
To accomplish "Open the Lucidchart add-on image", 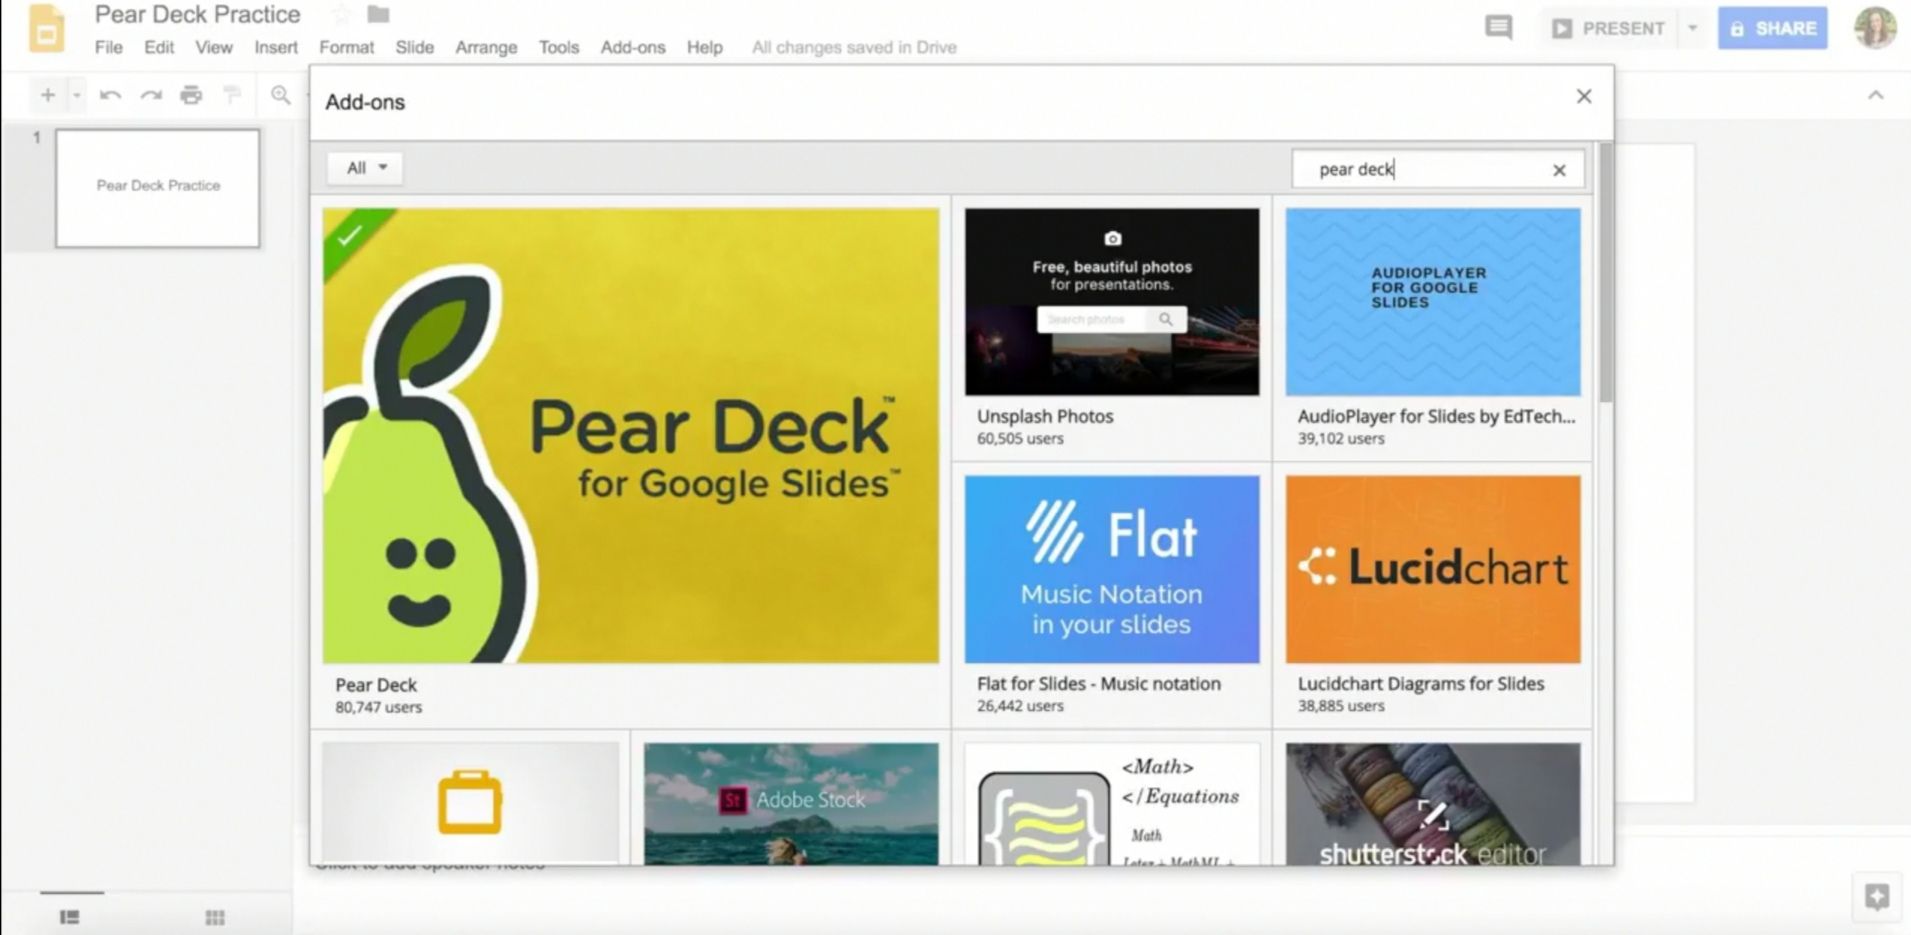I will click(1433, 569).
